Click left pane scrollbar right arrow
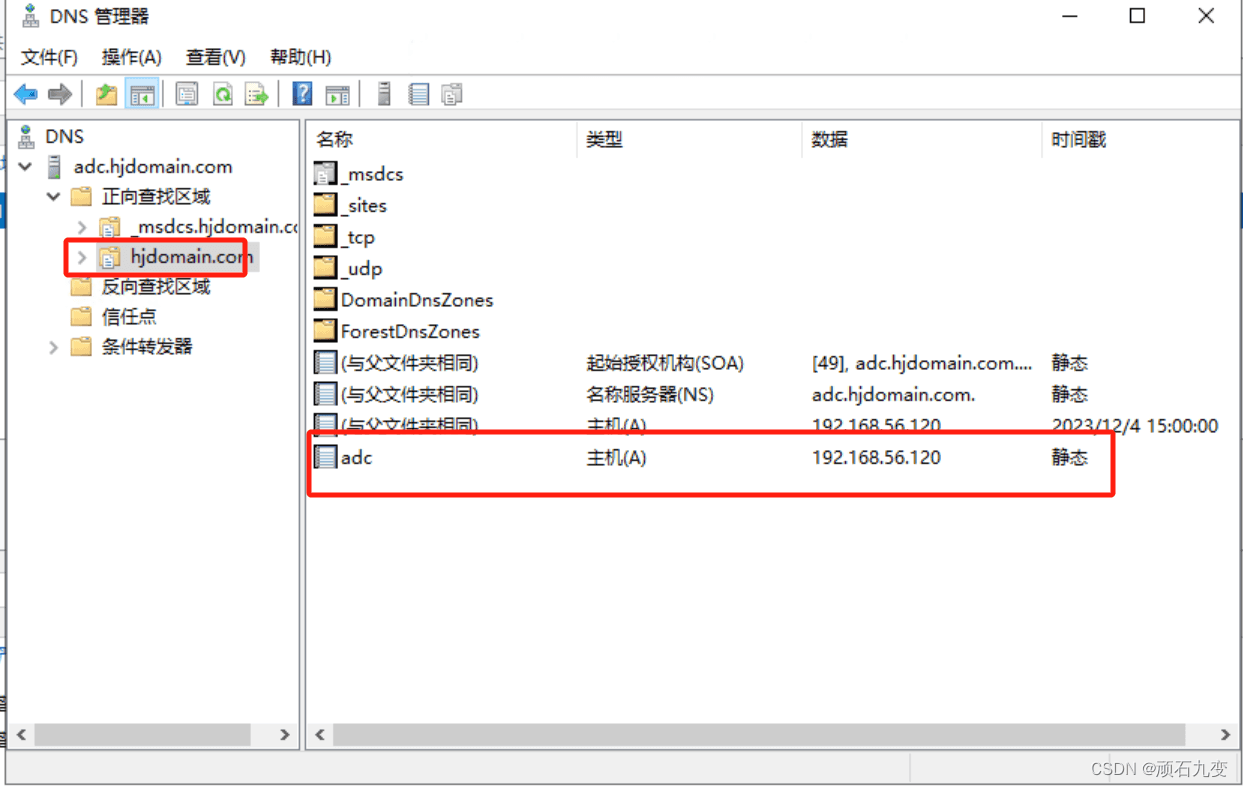This screenshot has height=787, width=1243. [284, 734]
